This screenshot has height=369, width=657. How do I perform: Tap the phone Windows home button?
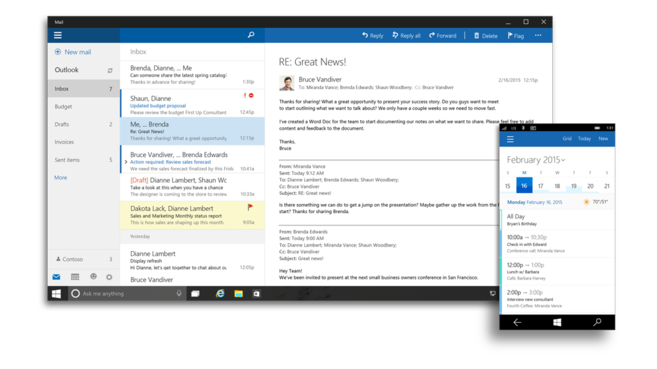tap(557, 322)
